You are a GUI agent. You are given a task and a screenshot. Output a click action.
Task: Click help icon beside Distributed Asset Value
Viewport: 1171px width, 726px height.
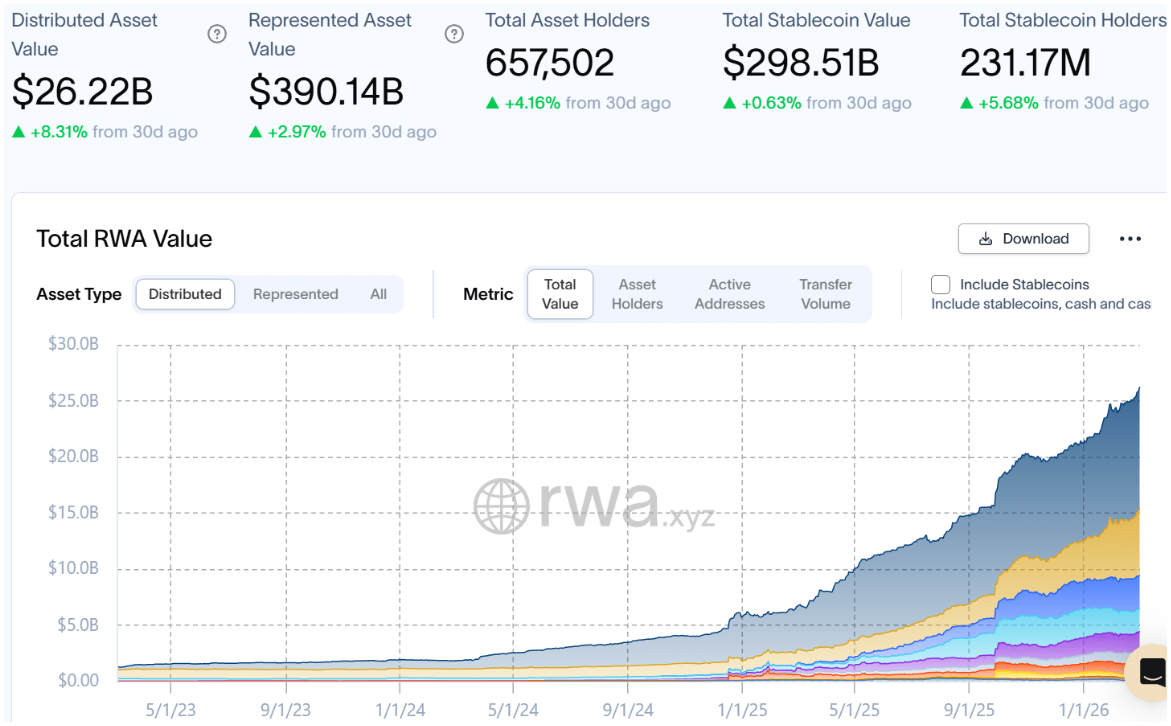coord(217,34)
